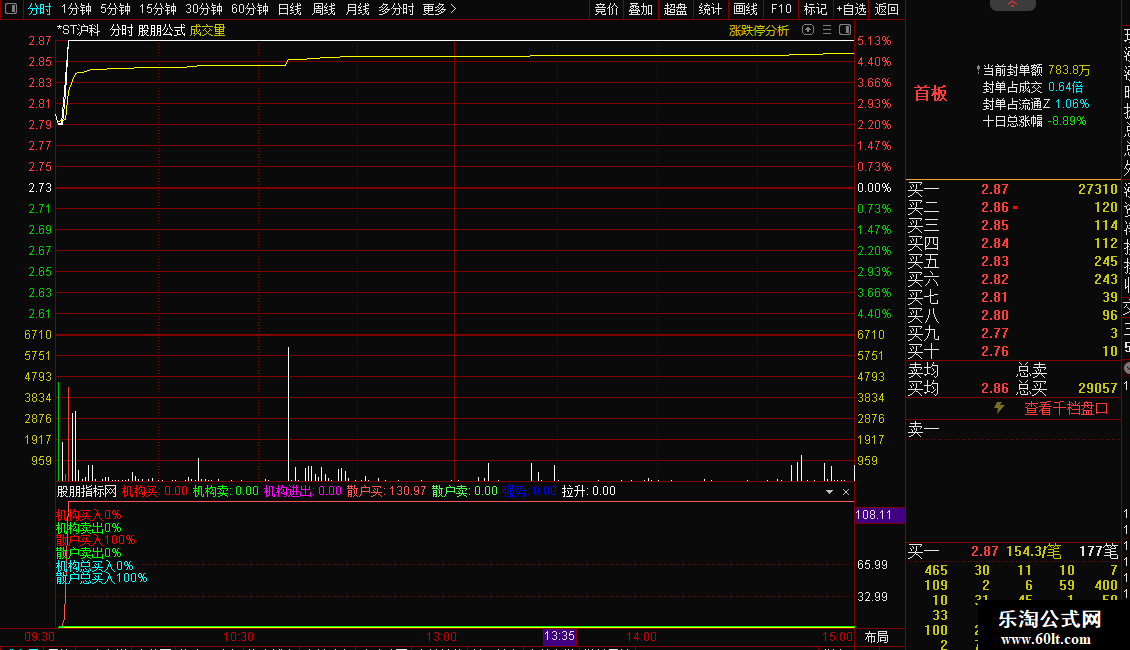Click the 涨跌停分析 label
The image size is (1130, 650).
click(x=759, y=30)
